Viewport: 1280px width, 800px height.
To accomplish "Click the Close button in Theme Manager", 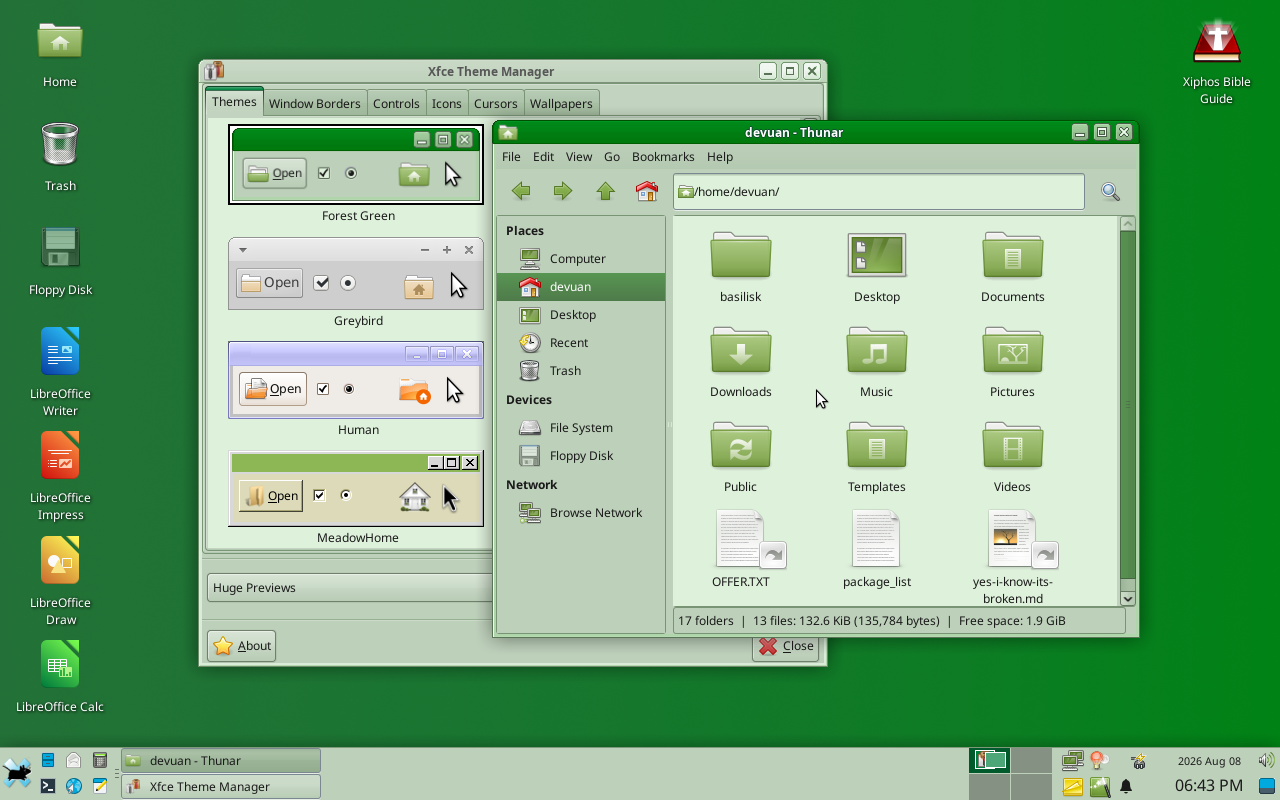I will point(786,646).
